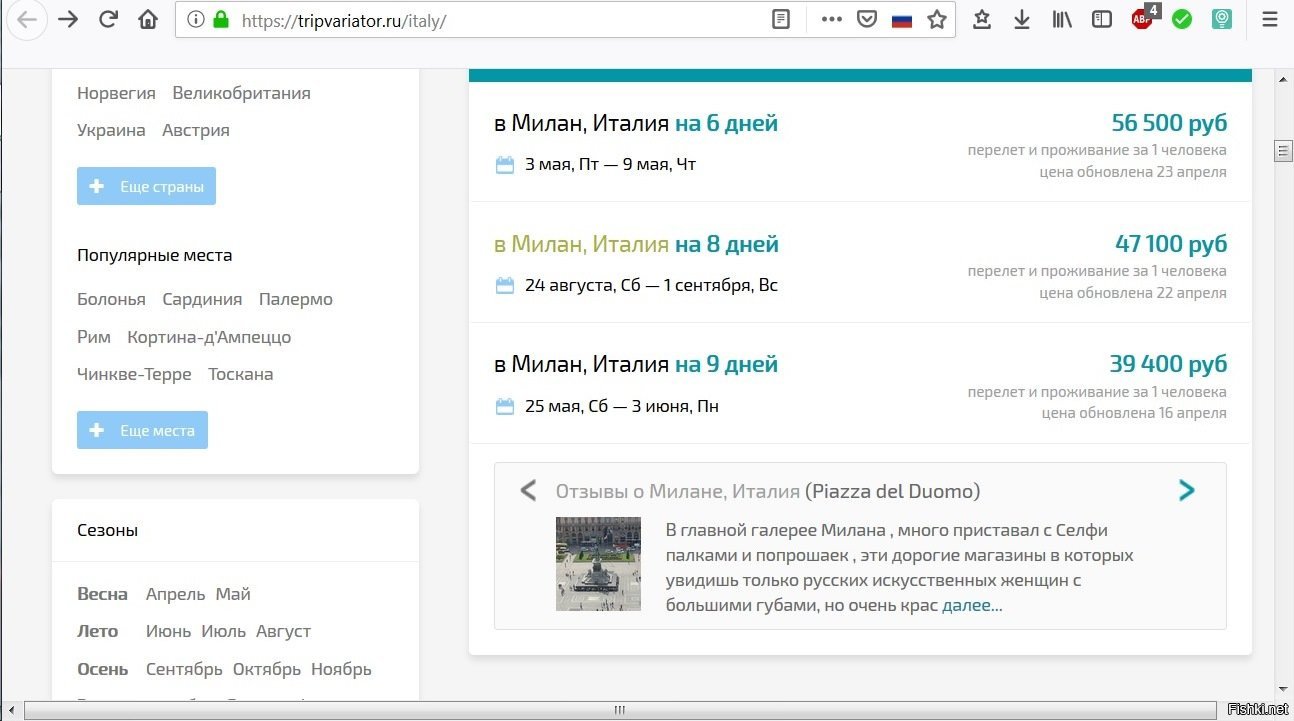Screen dimensions: 1294x721
Task: Click the teal extension icon in toolbar
Action: (x=1222, y=20)
